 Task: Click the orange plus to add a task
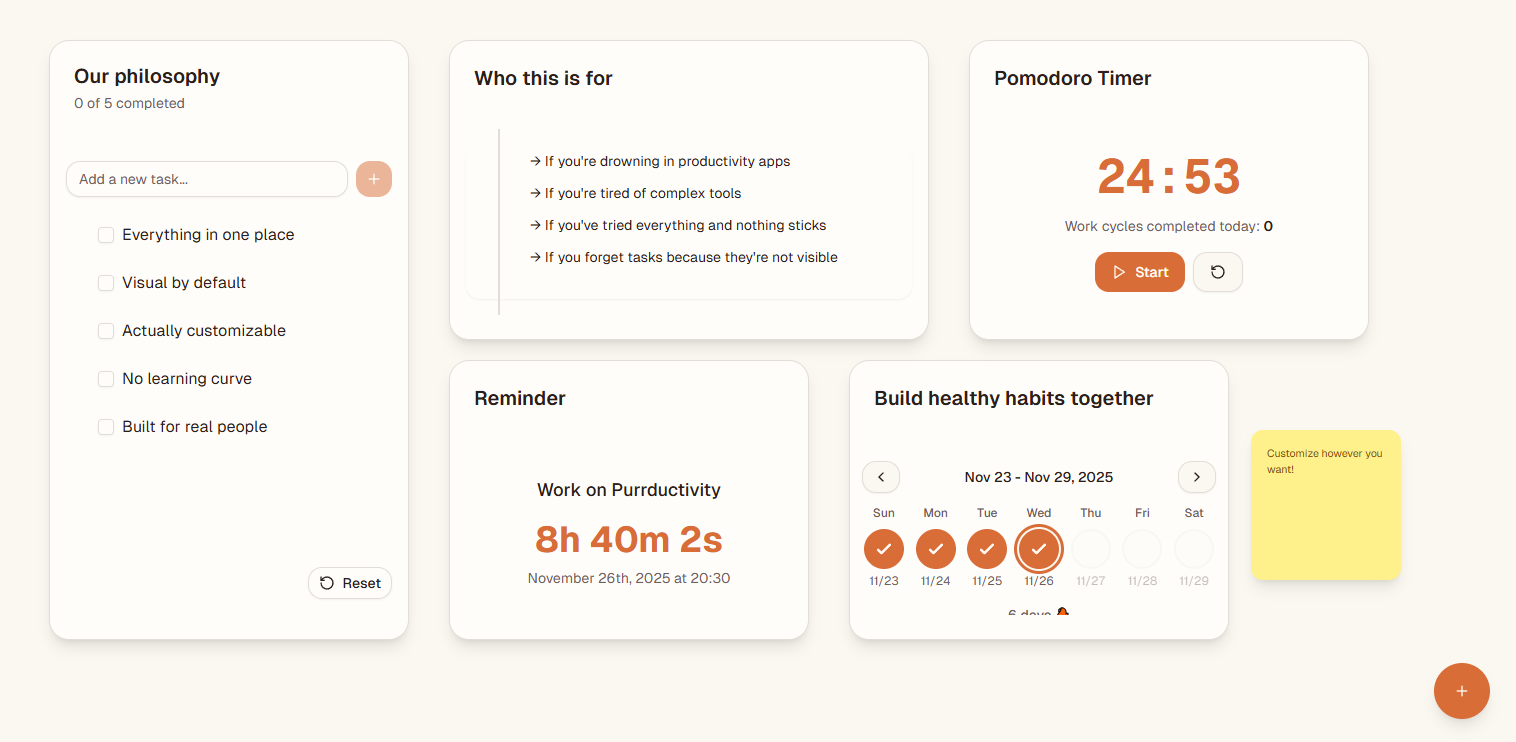(x=373, y=179)
